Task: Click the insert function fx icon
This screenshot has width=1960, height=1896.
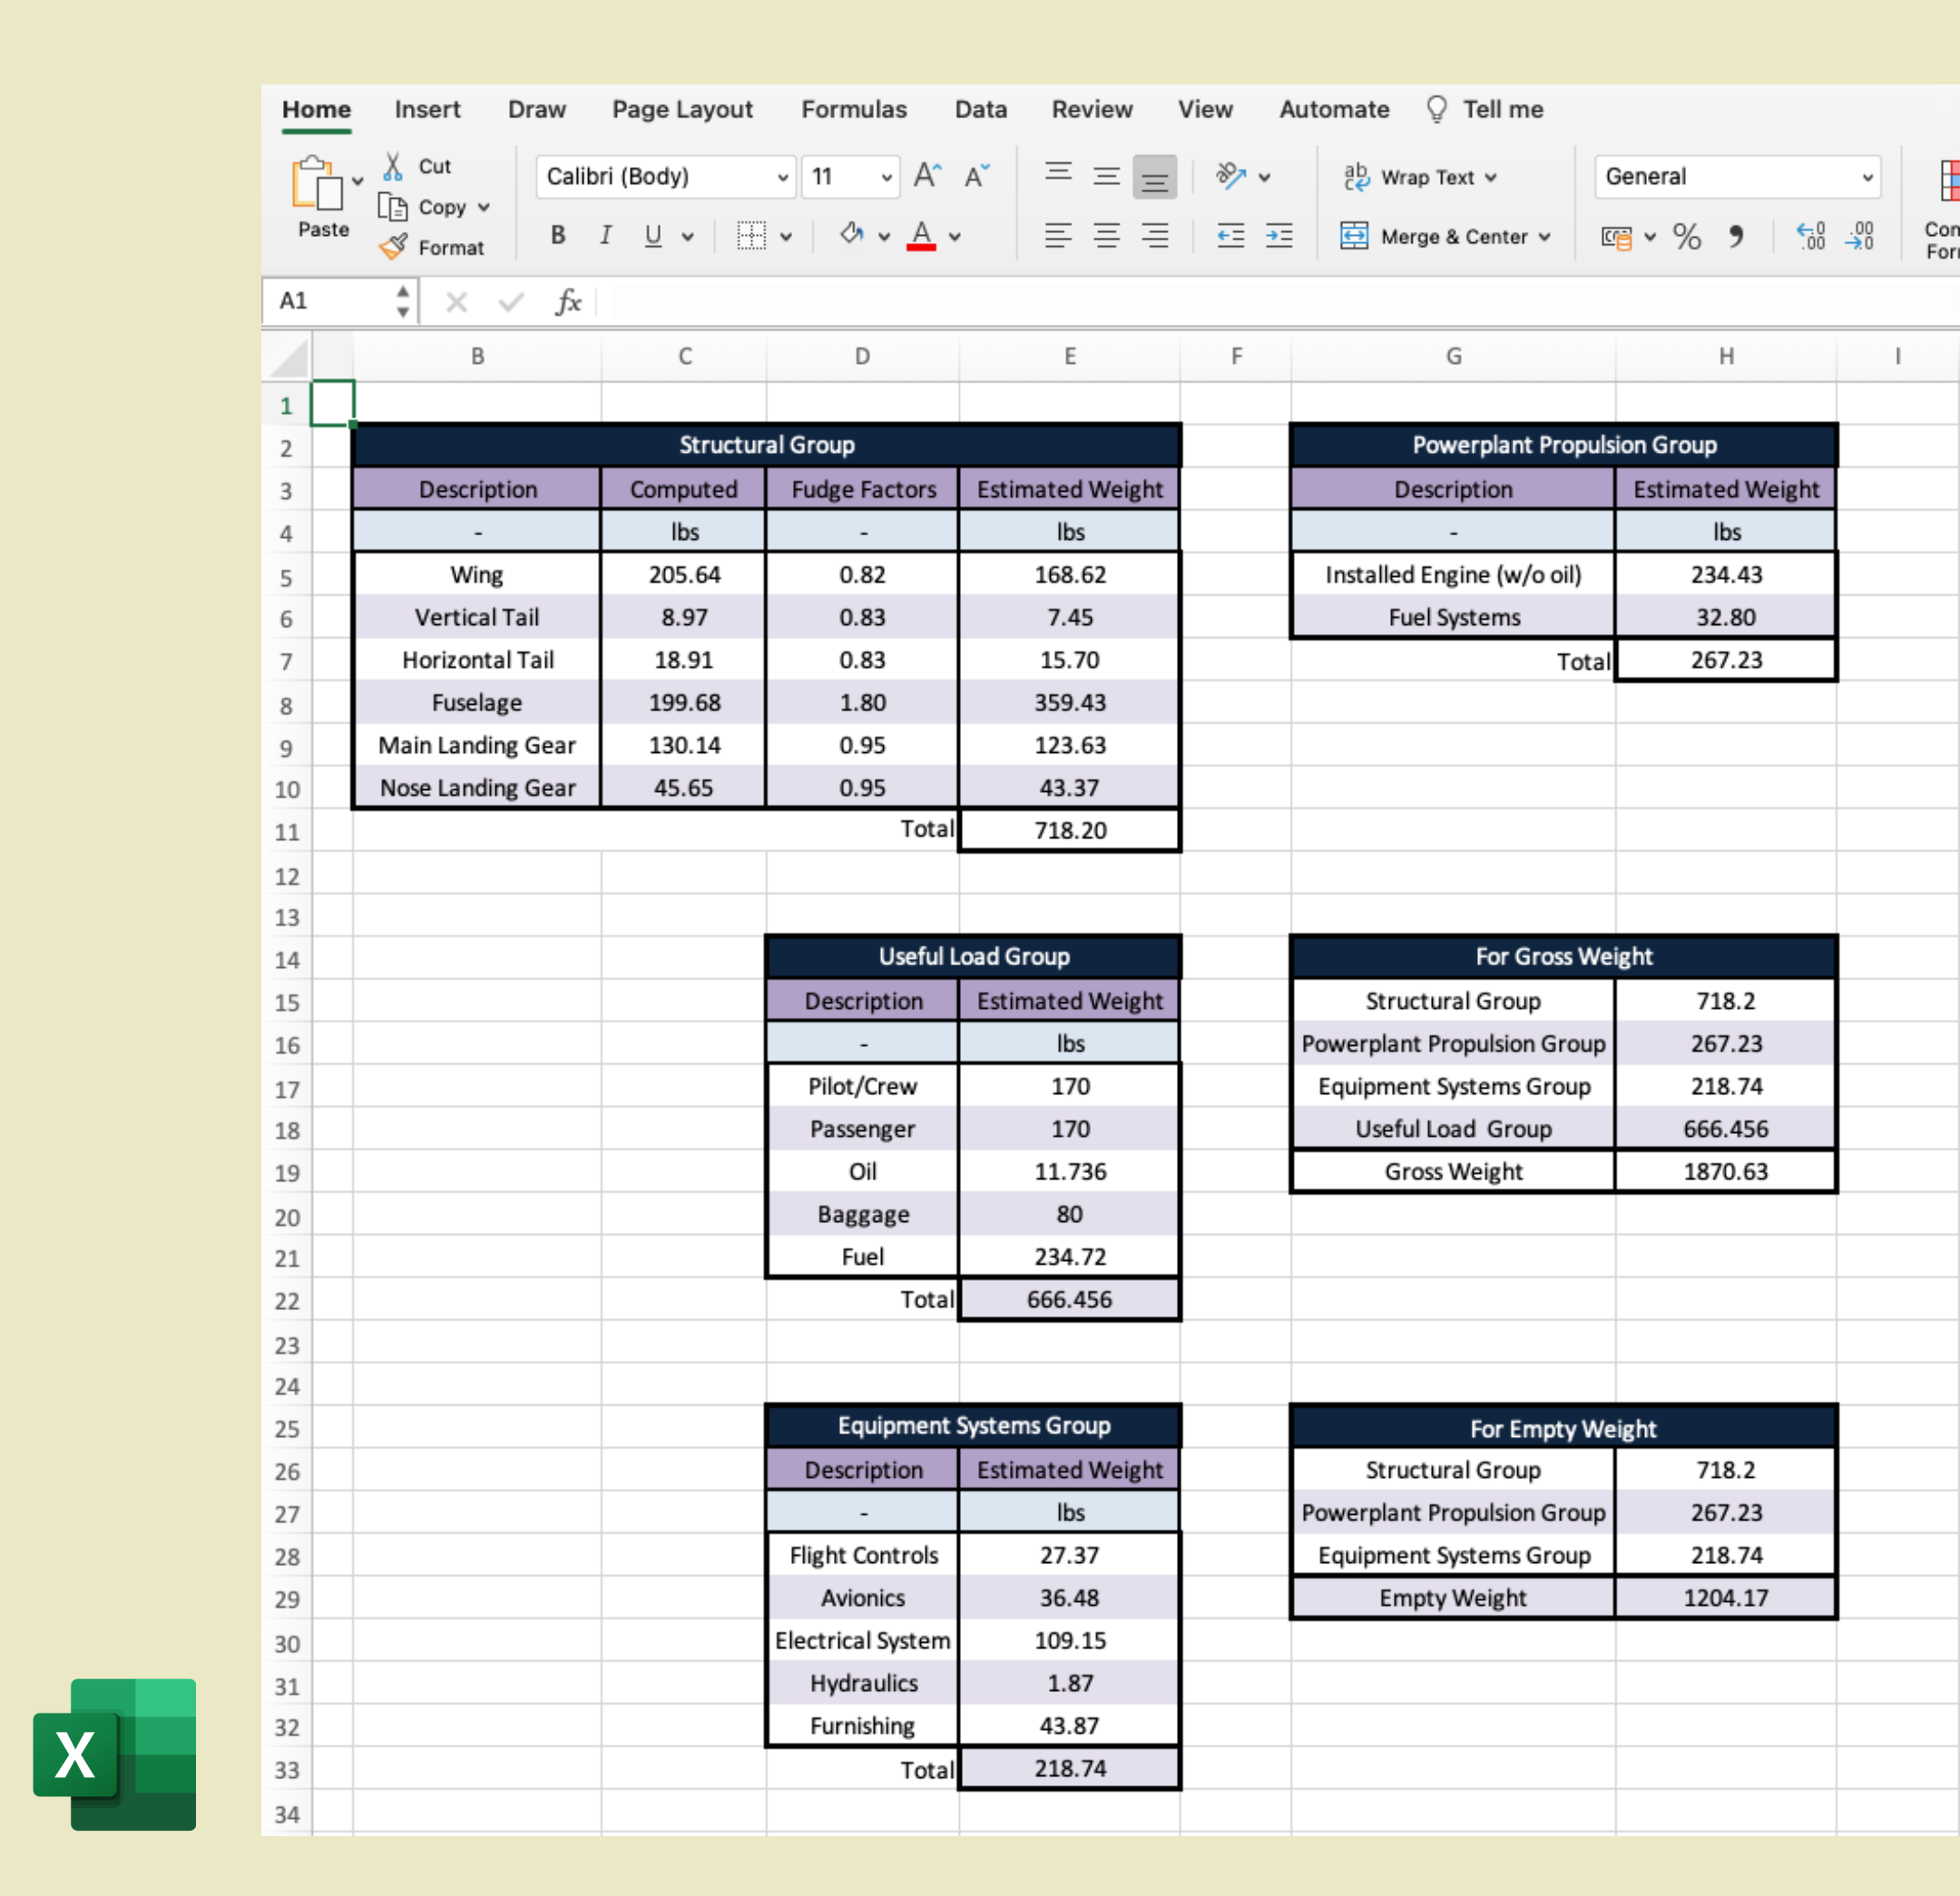Action: click(568, 301)
